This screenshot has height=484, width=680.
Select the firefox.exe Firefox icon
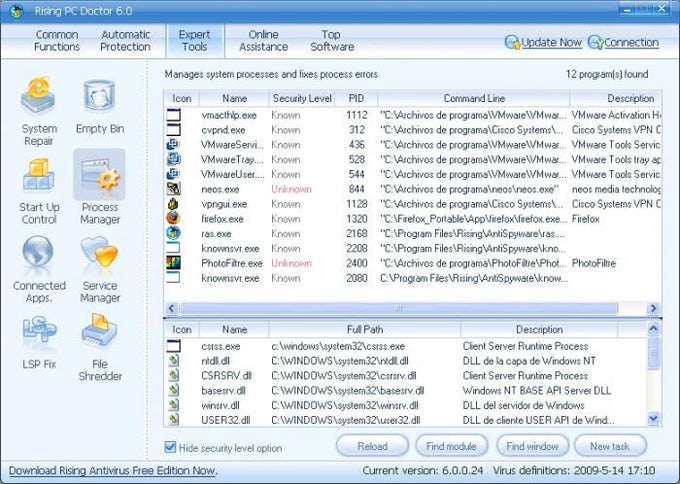173,218
